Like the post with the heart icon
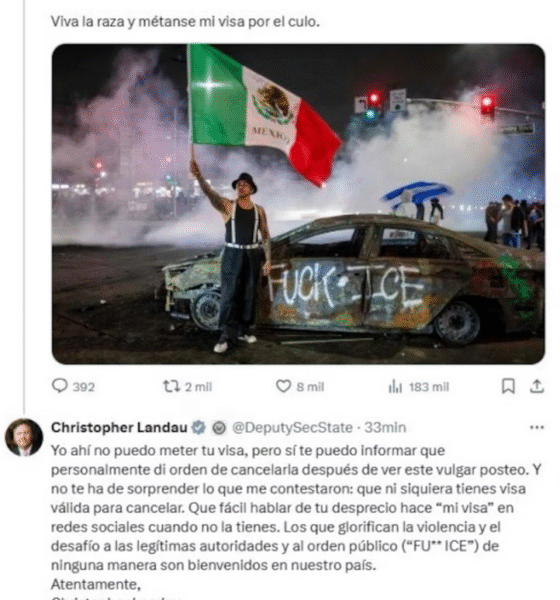560x600 pixels. tap(283, 386)
